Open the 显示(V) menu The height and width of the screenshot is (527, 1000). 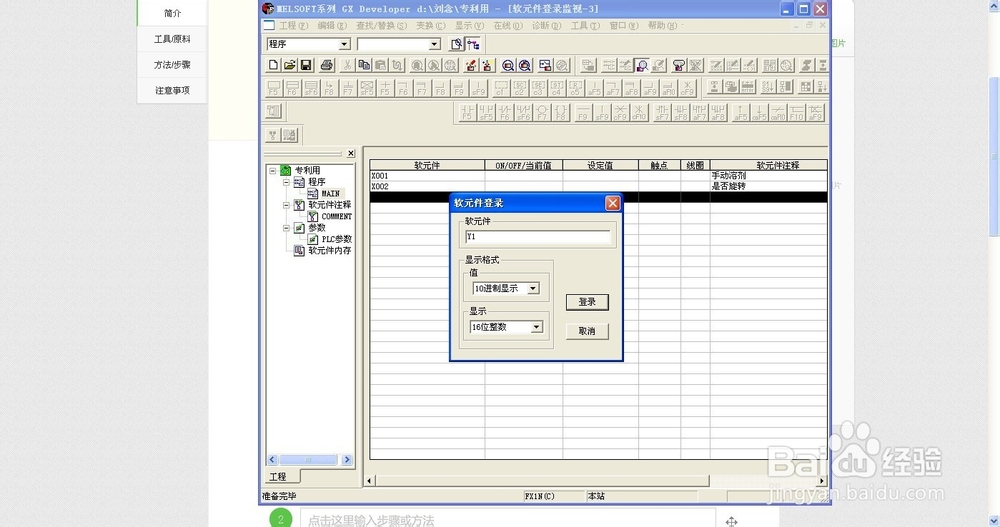(x=469, y=26)
